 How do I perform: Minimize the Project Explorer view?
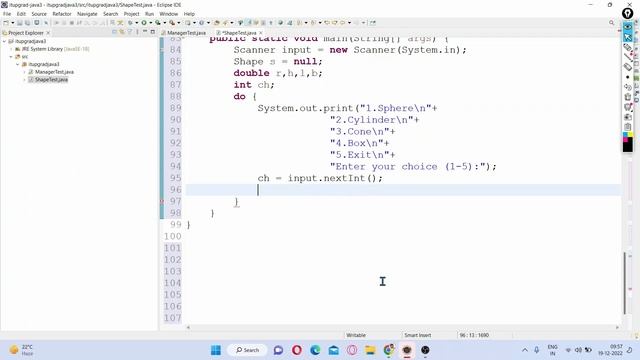(x=145, y=32)
